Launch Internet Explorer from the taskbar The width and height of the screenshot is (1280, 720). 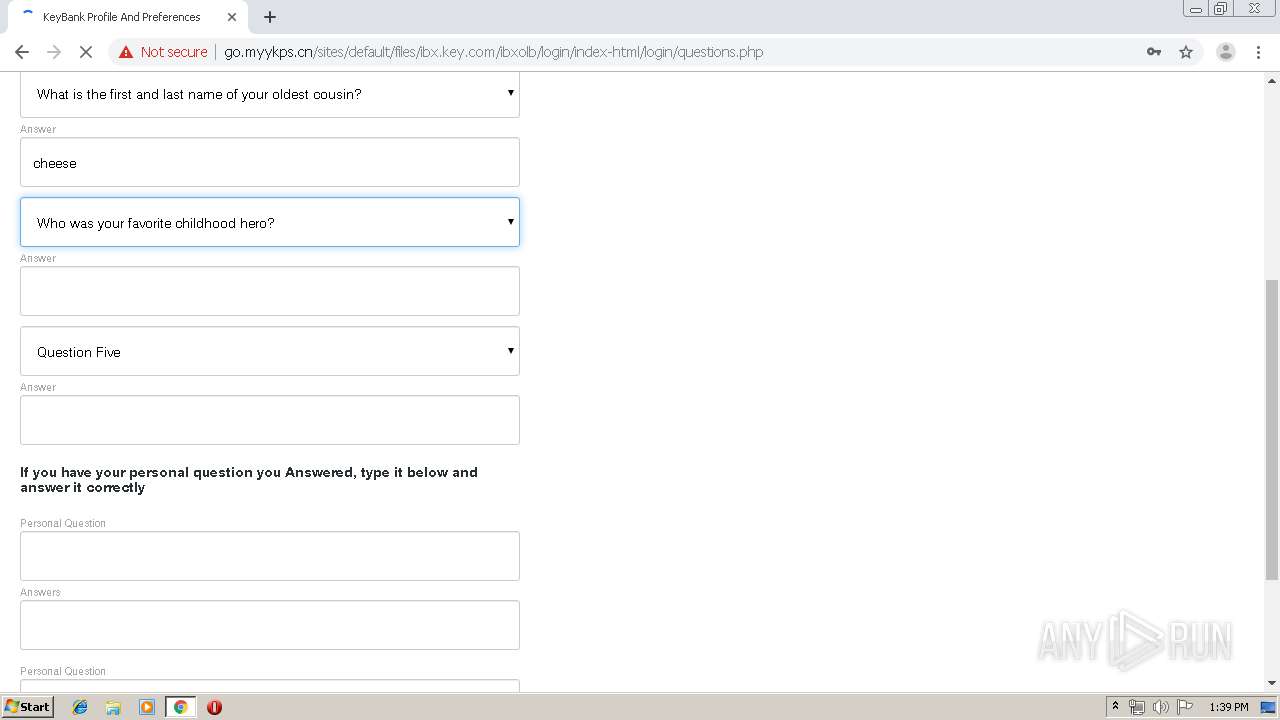point(80,707)
